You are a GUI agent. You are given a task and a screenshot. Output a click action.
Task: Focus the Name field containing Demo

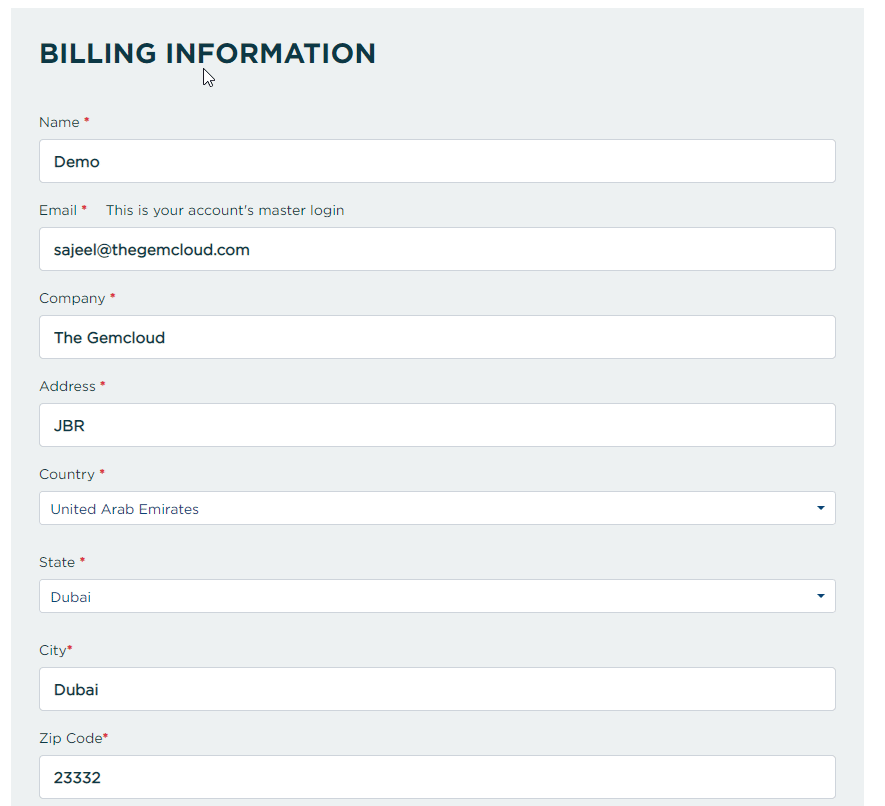pos(437,161)
